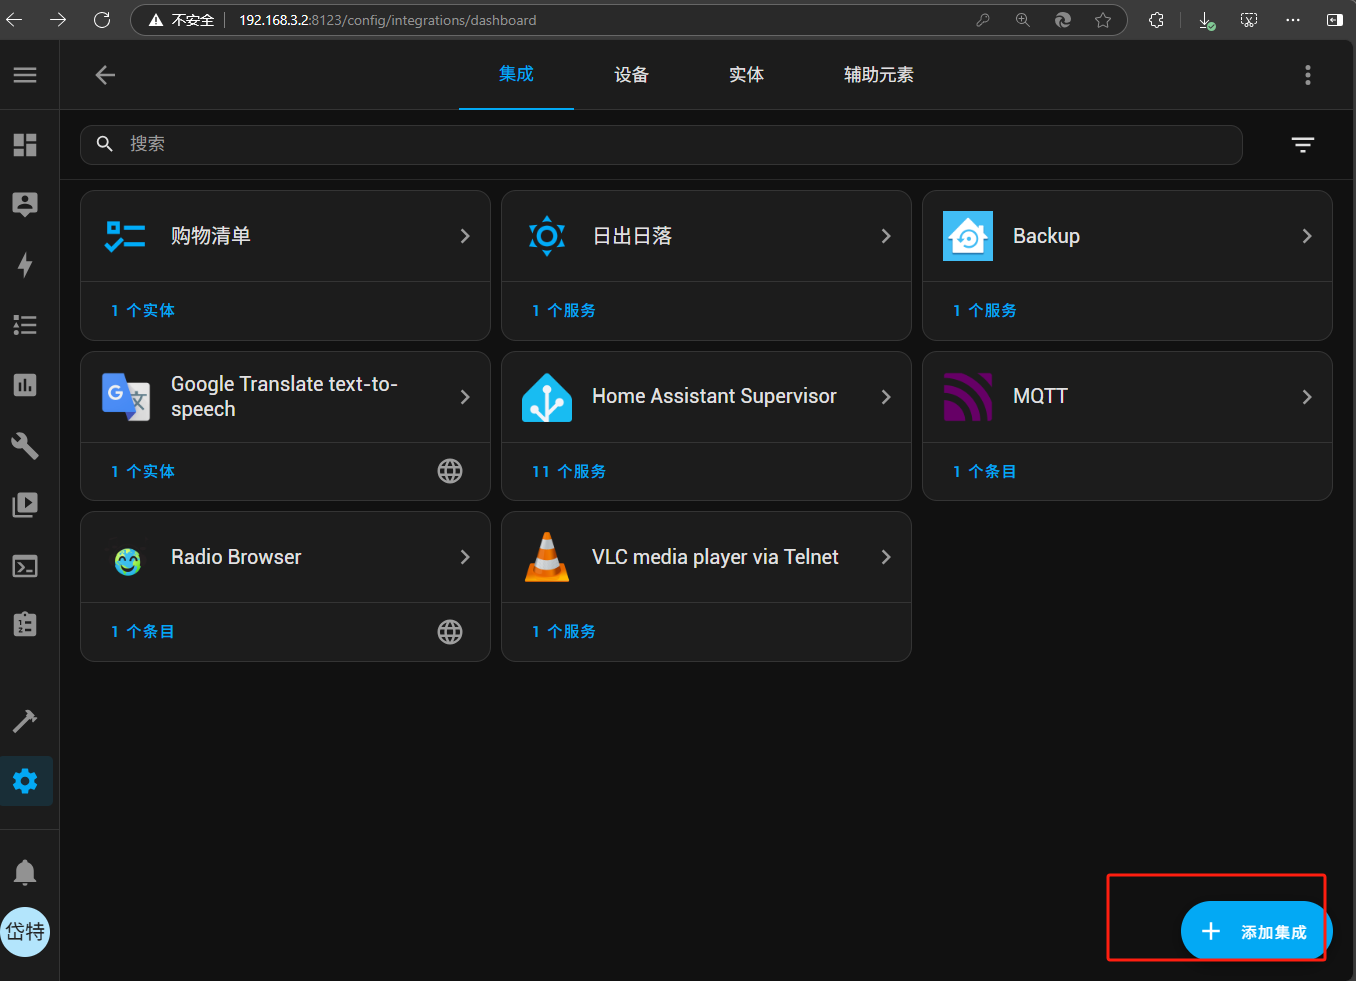Click the 添加集成 button
This screenshot has width=1356, height=981.
point(1255,931)
